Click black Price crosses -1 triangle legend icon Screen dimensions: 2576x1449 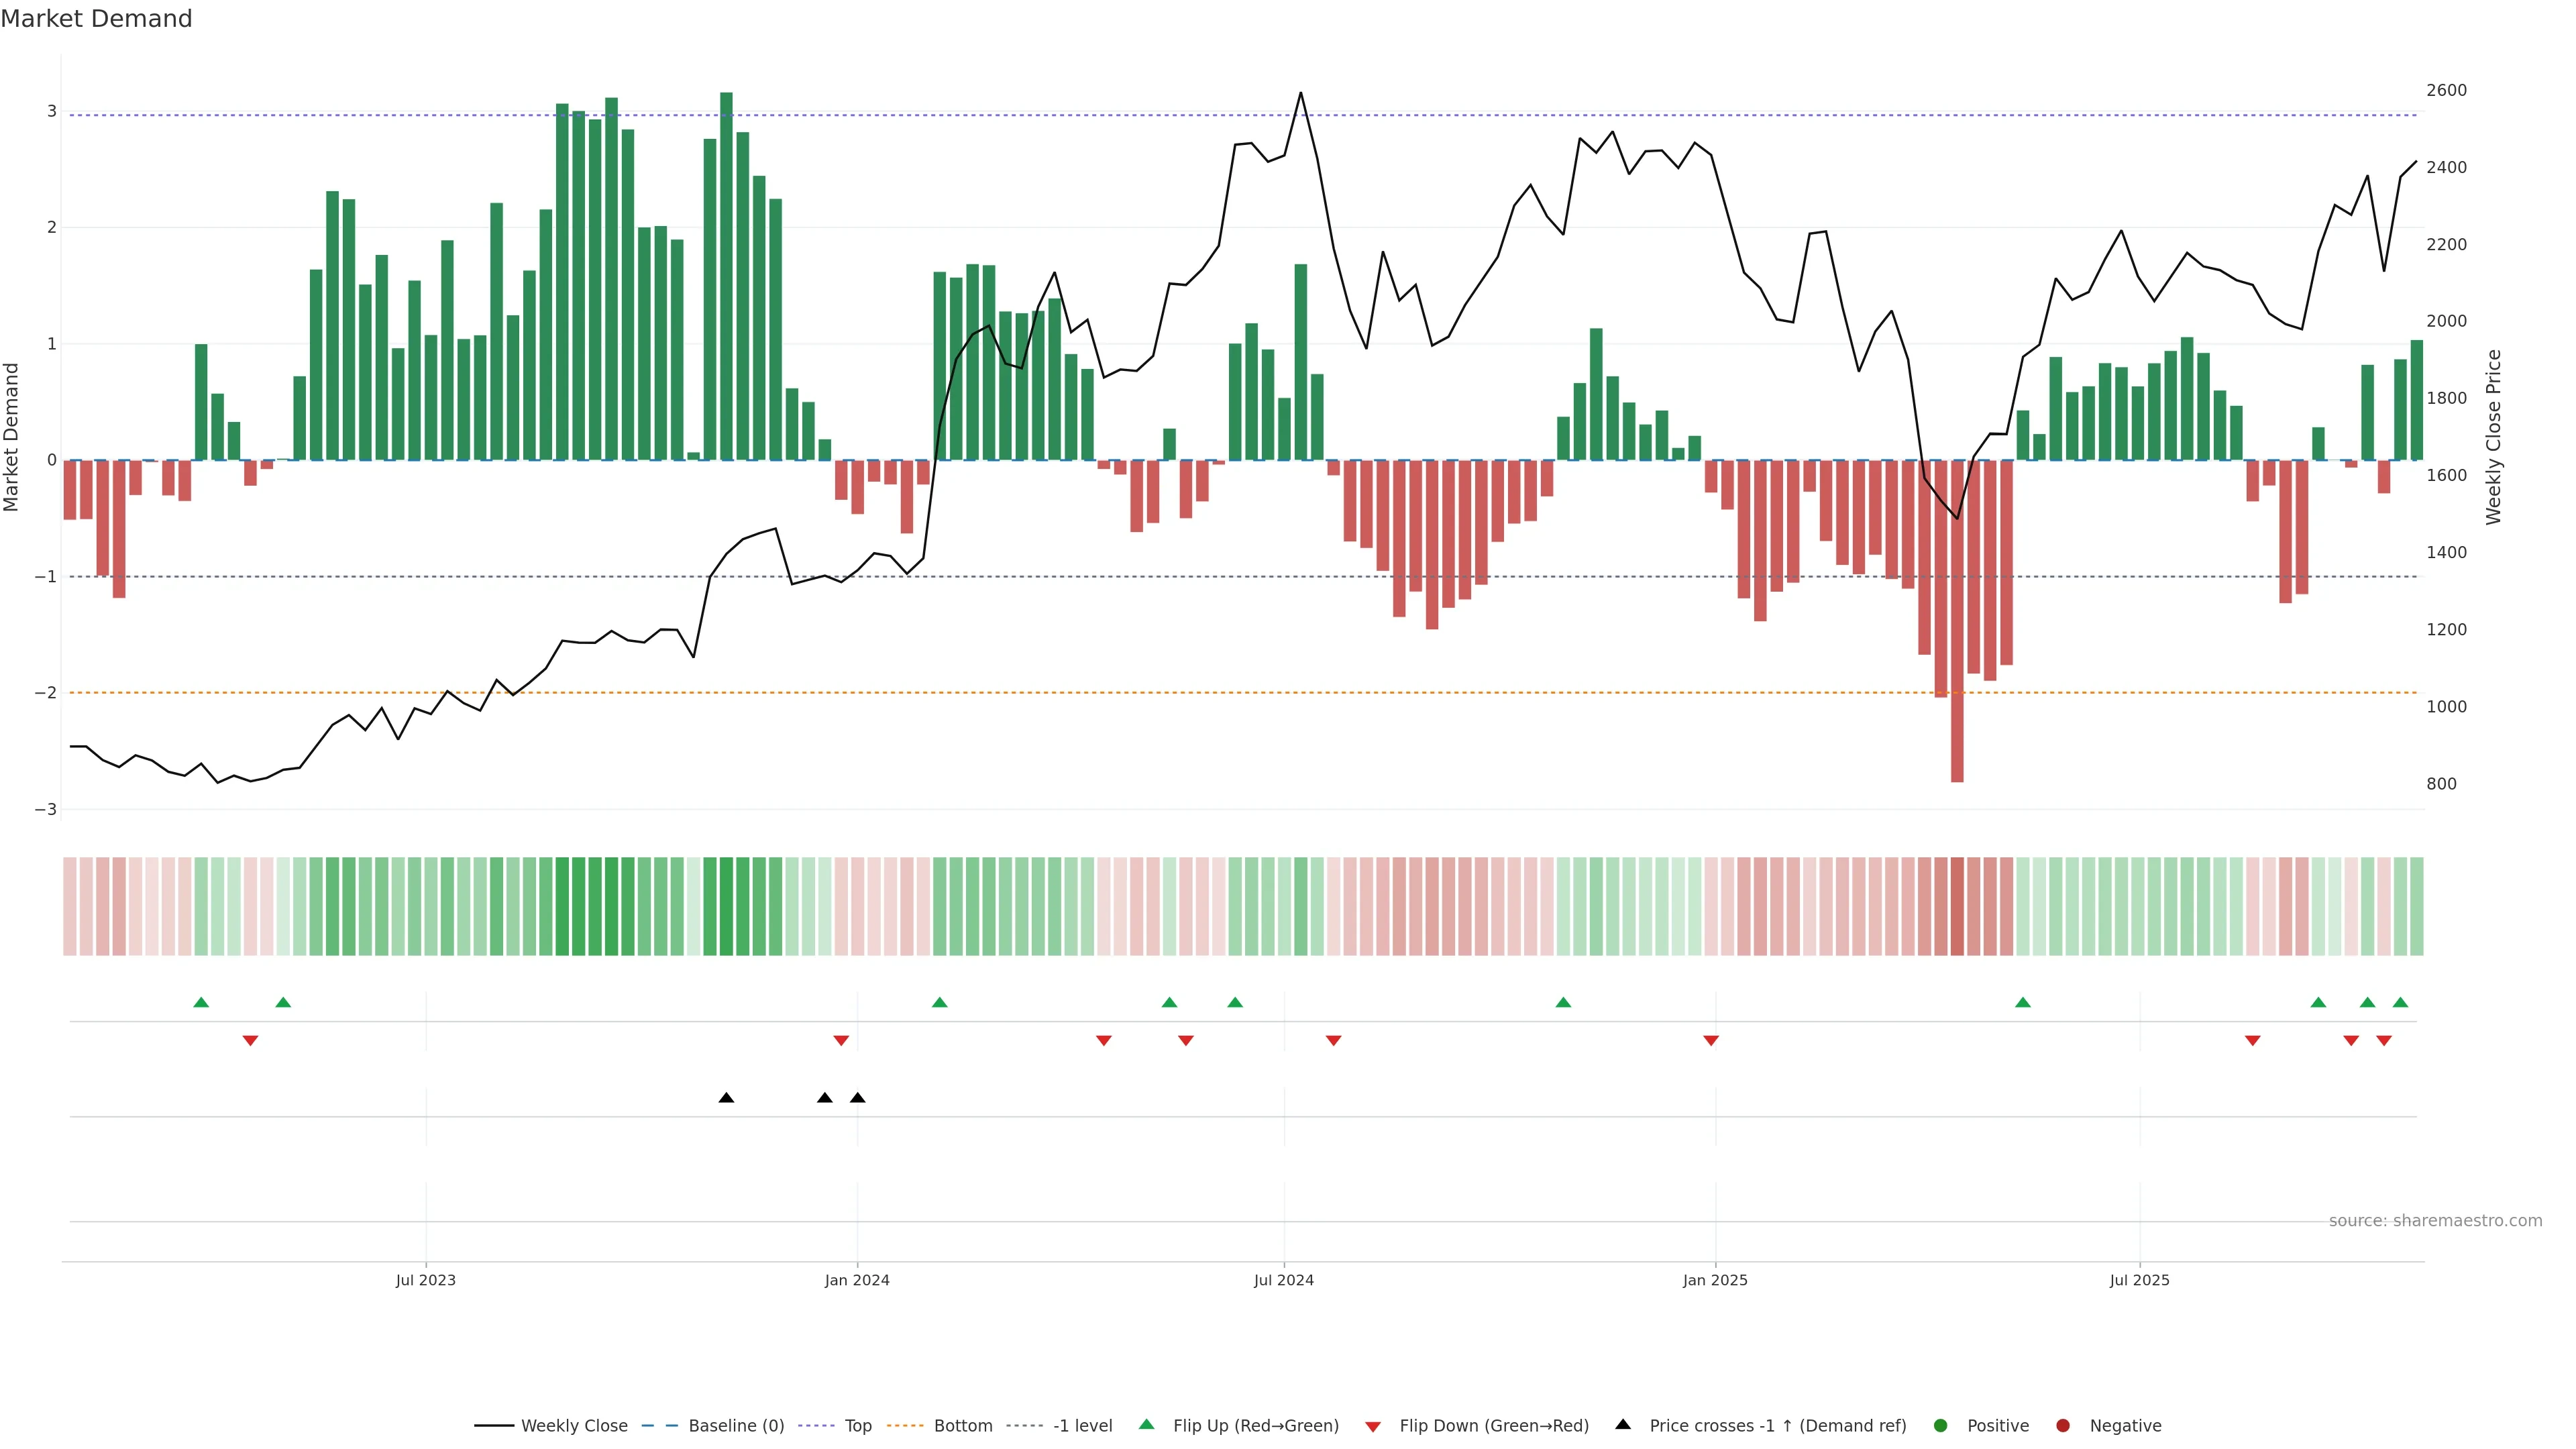pos(1623,1425)
